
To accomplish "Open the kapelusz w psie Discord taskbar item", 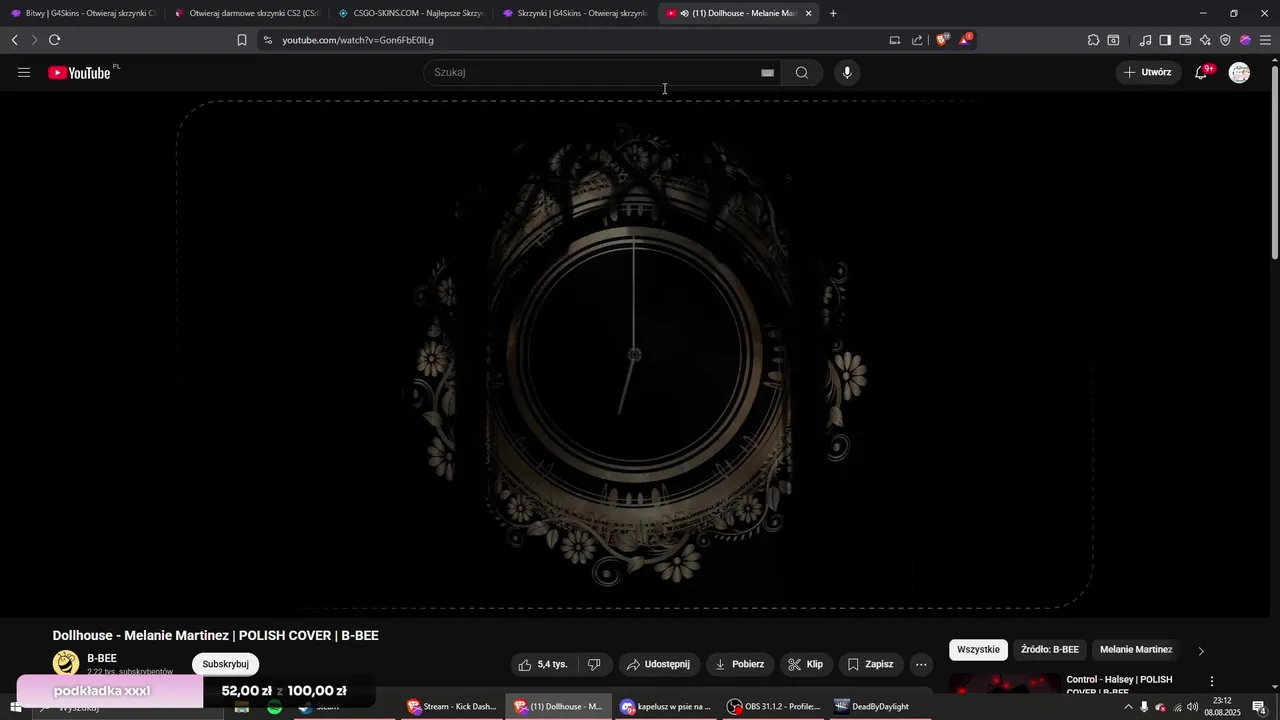I will pyautogui.click(x=666, y=706).
